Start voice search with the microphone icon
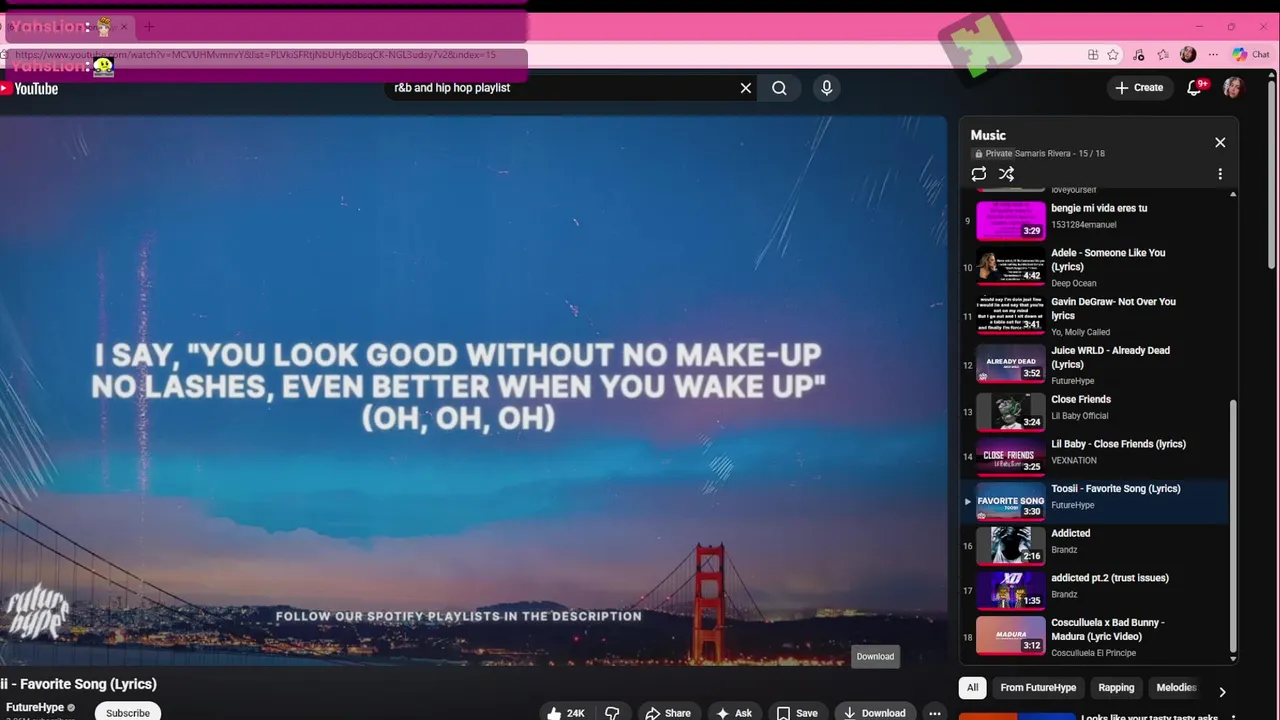This screenshot has width=1280, height=720. click(826, 88)
